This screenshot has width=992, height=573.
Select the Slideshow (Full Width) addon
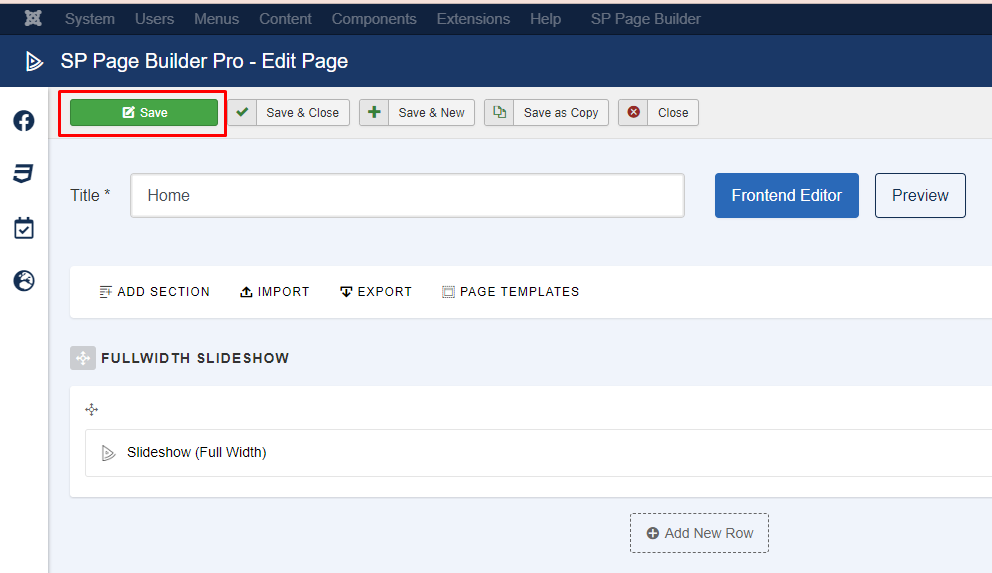click(x=538, y=453)
